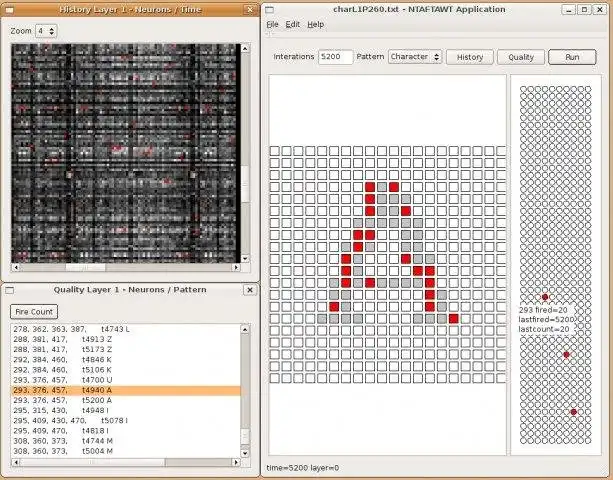Click History image vertical scrollbar up arrow

(245, 48)
